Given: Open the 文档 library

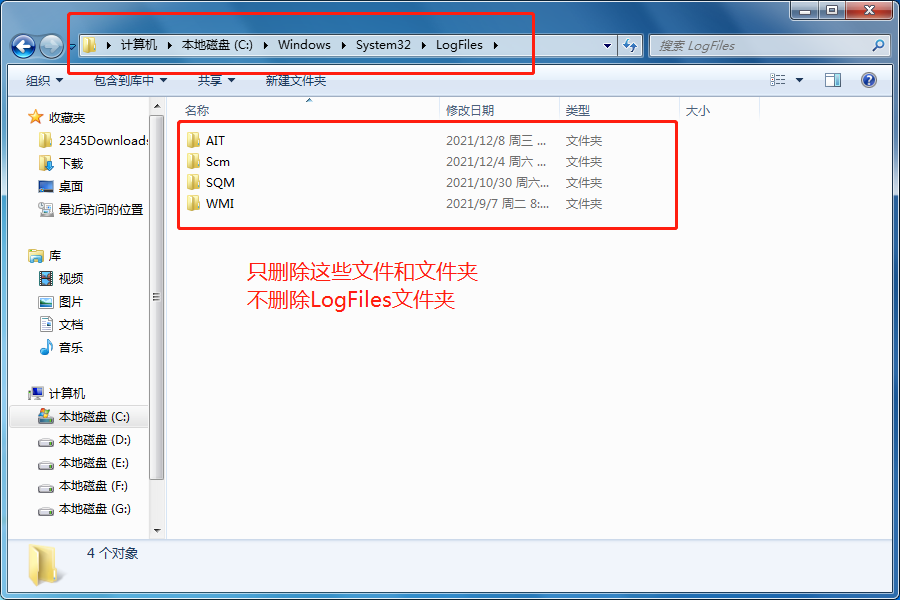Looking at the screenshot, I should [61, 324].
